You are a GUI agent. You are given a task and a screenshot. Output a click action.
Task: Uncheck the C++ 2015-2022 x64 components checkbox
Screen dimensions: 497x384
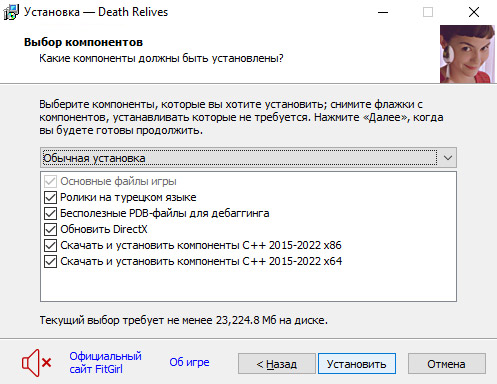click(x=50, y=261)
